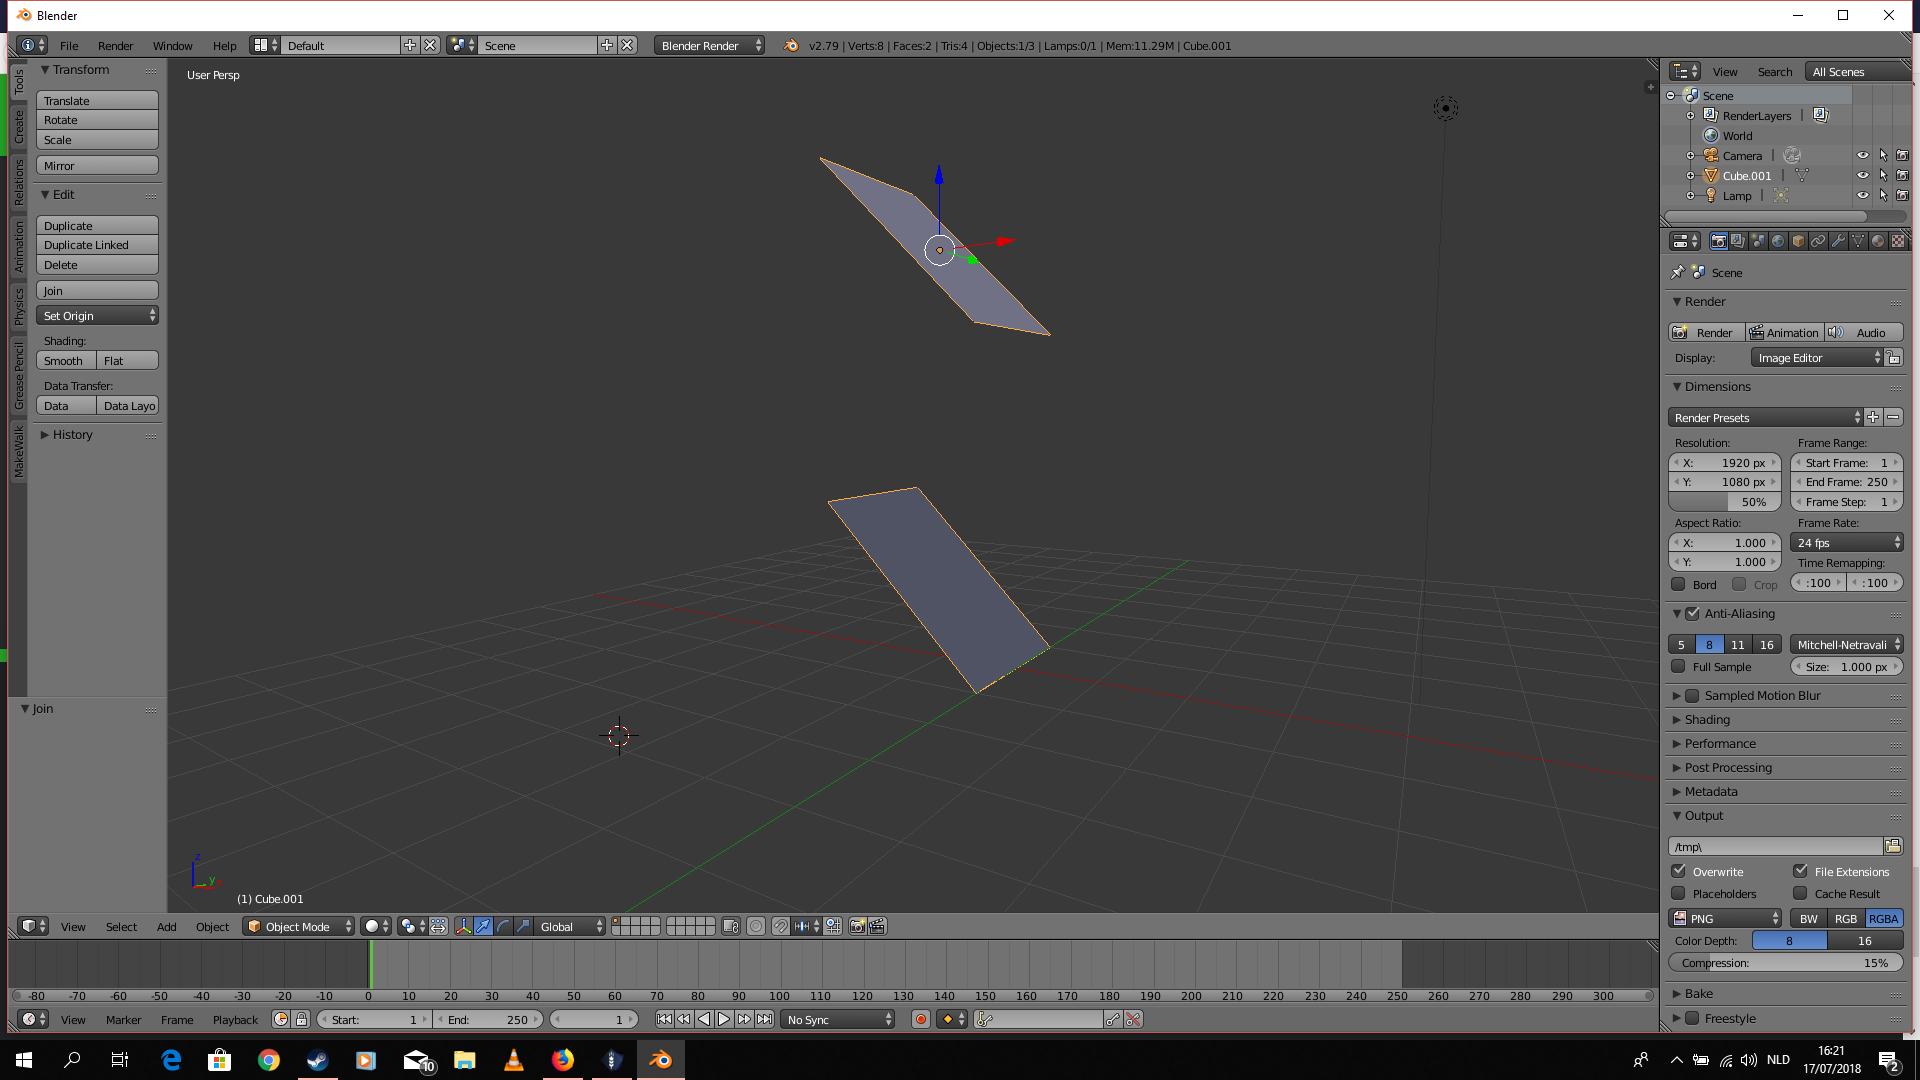
Task: Open the Help menu
Action: (224, 46)
